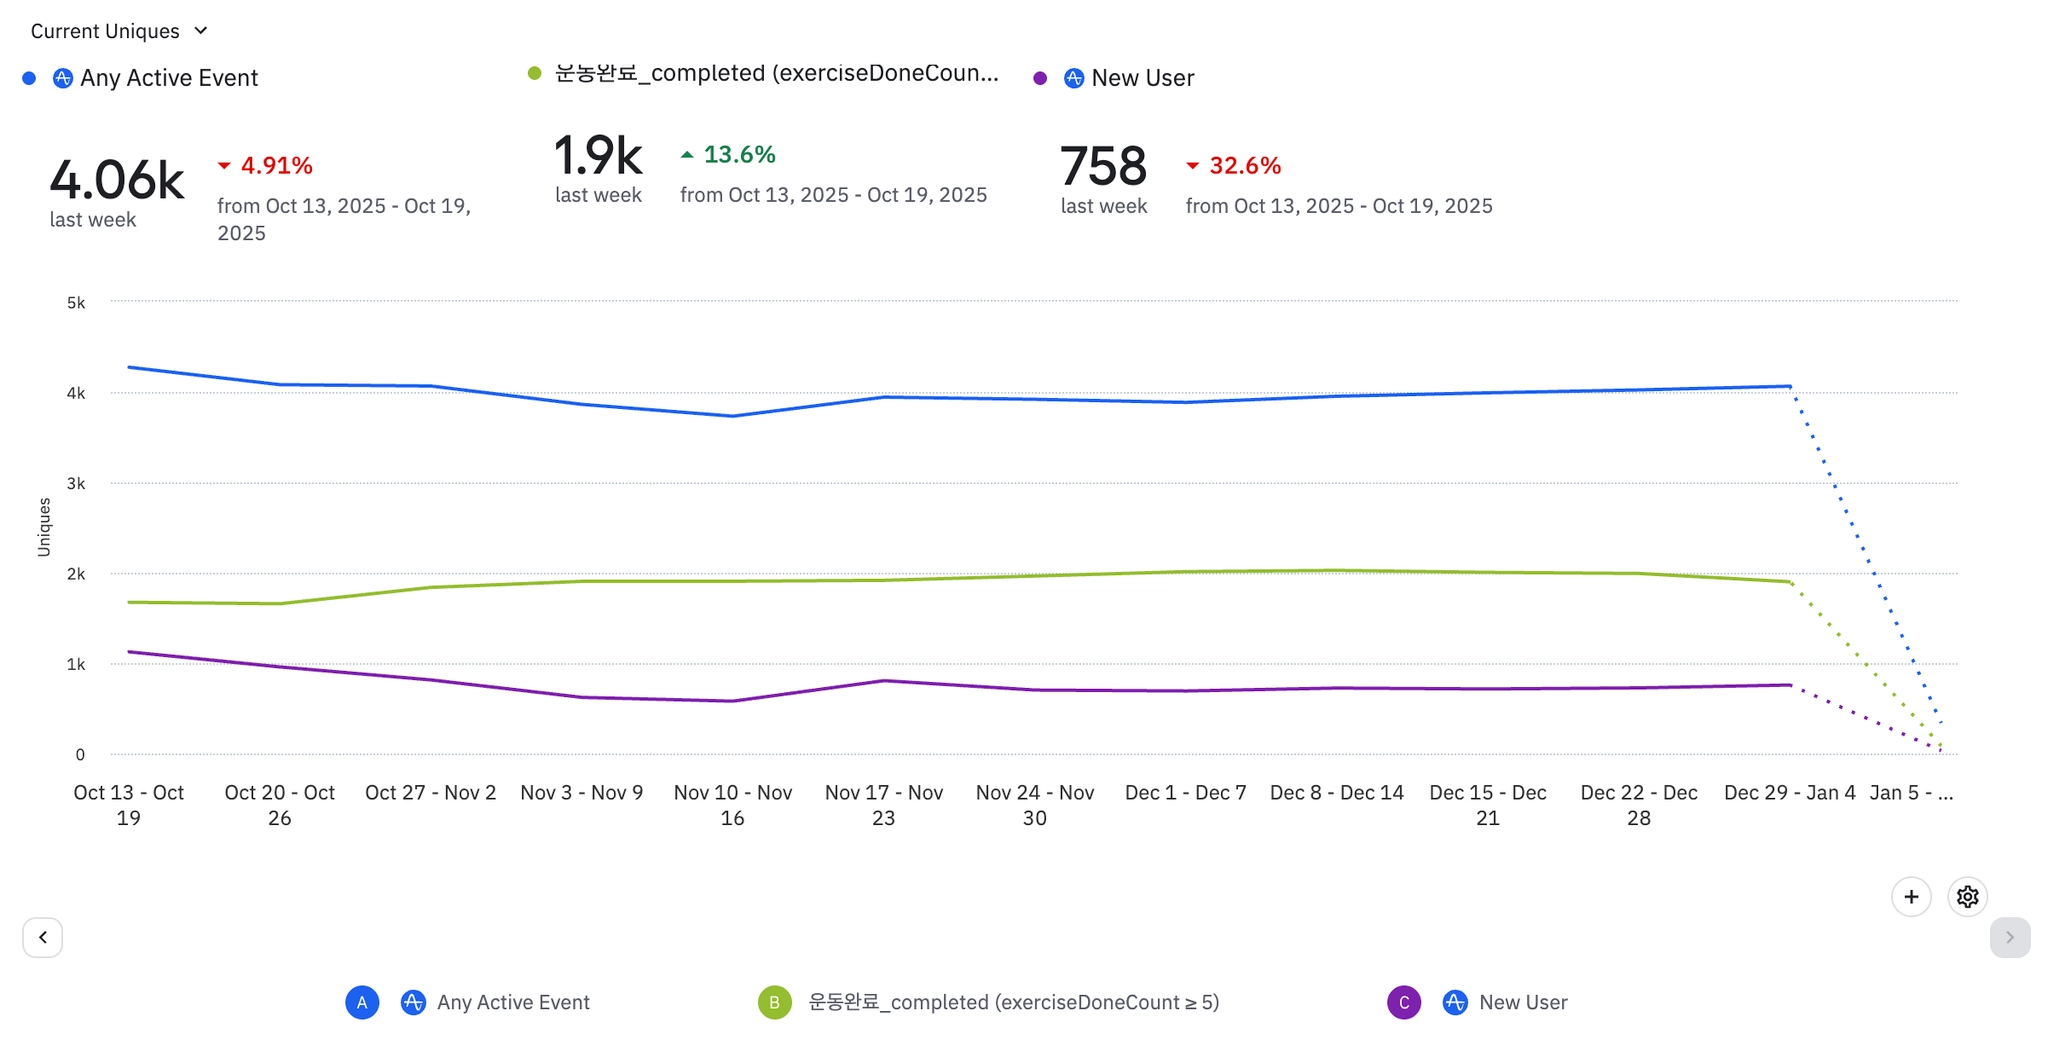Viewport: 2048px width, 1050px height.
Task: Click the blue A series badge
Action: click(x=362, y=1002)
